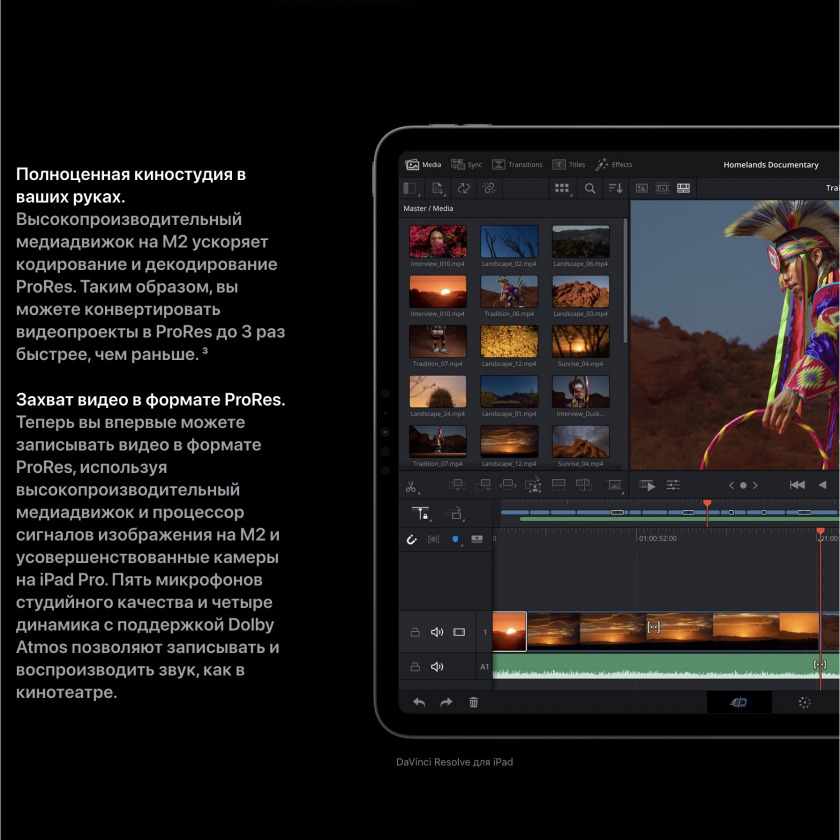
Task: Open the viewer tools sliders icon
Action: pyautogui.click(x=673, y=485)
